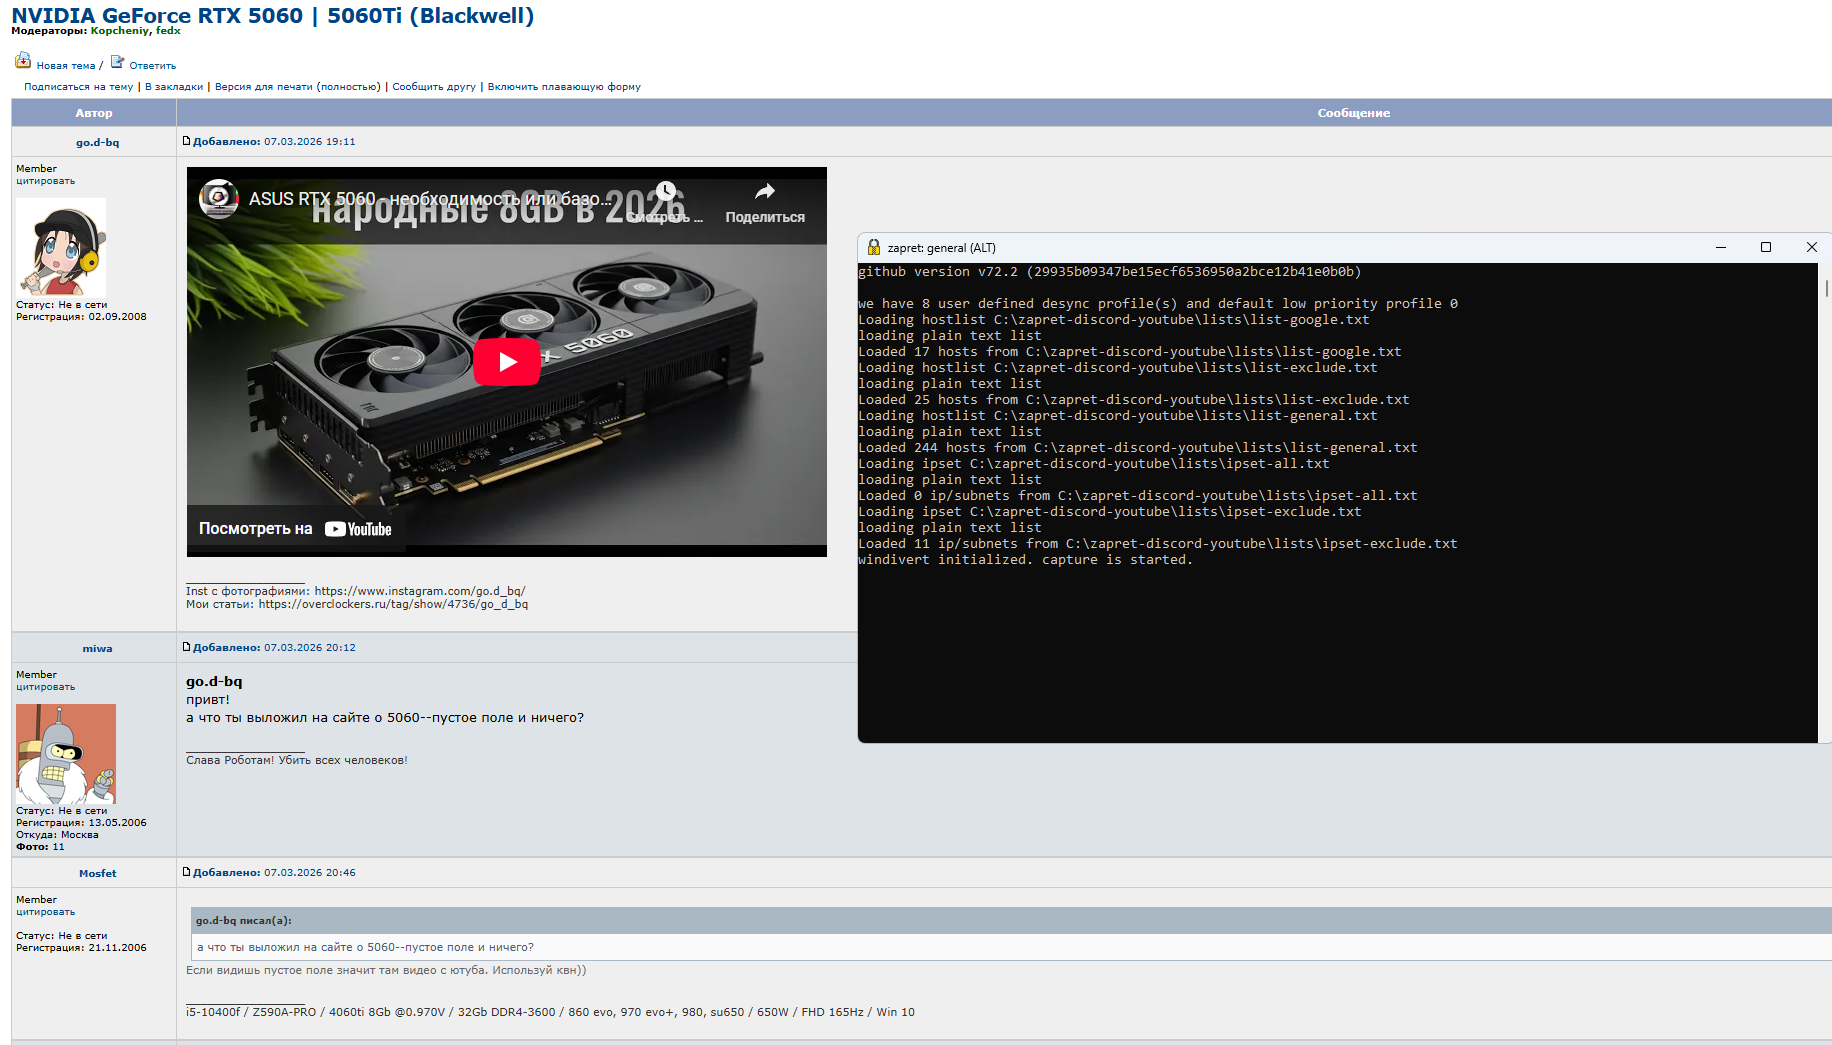
Task: Click the 'Loaded 0 ip/subnets' console line
Action: coord(1138,496)
